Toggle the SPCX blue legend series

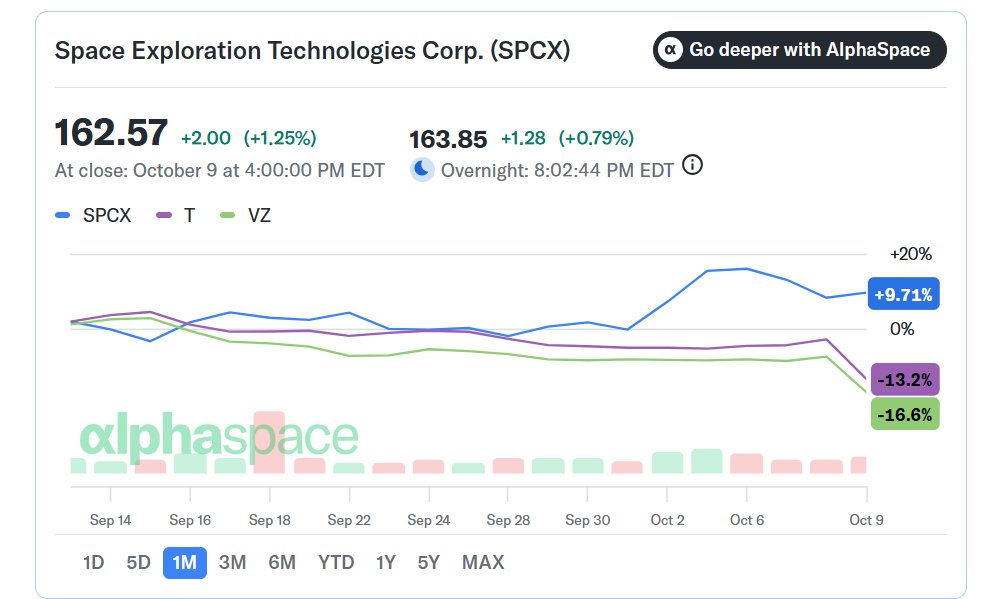tap(93, 215)
